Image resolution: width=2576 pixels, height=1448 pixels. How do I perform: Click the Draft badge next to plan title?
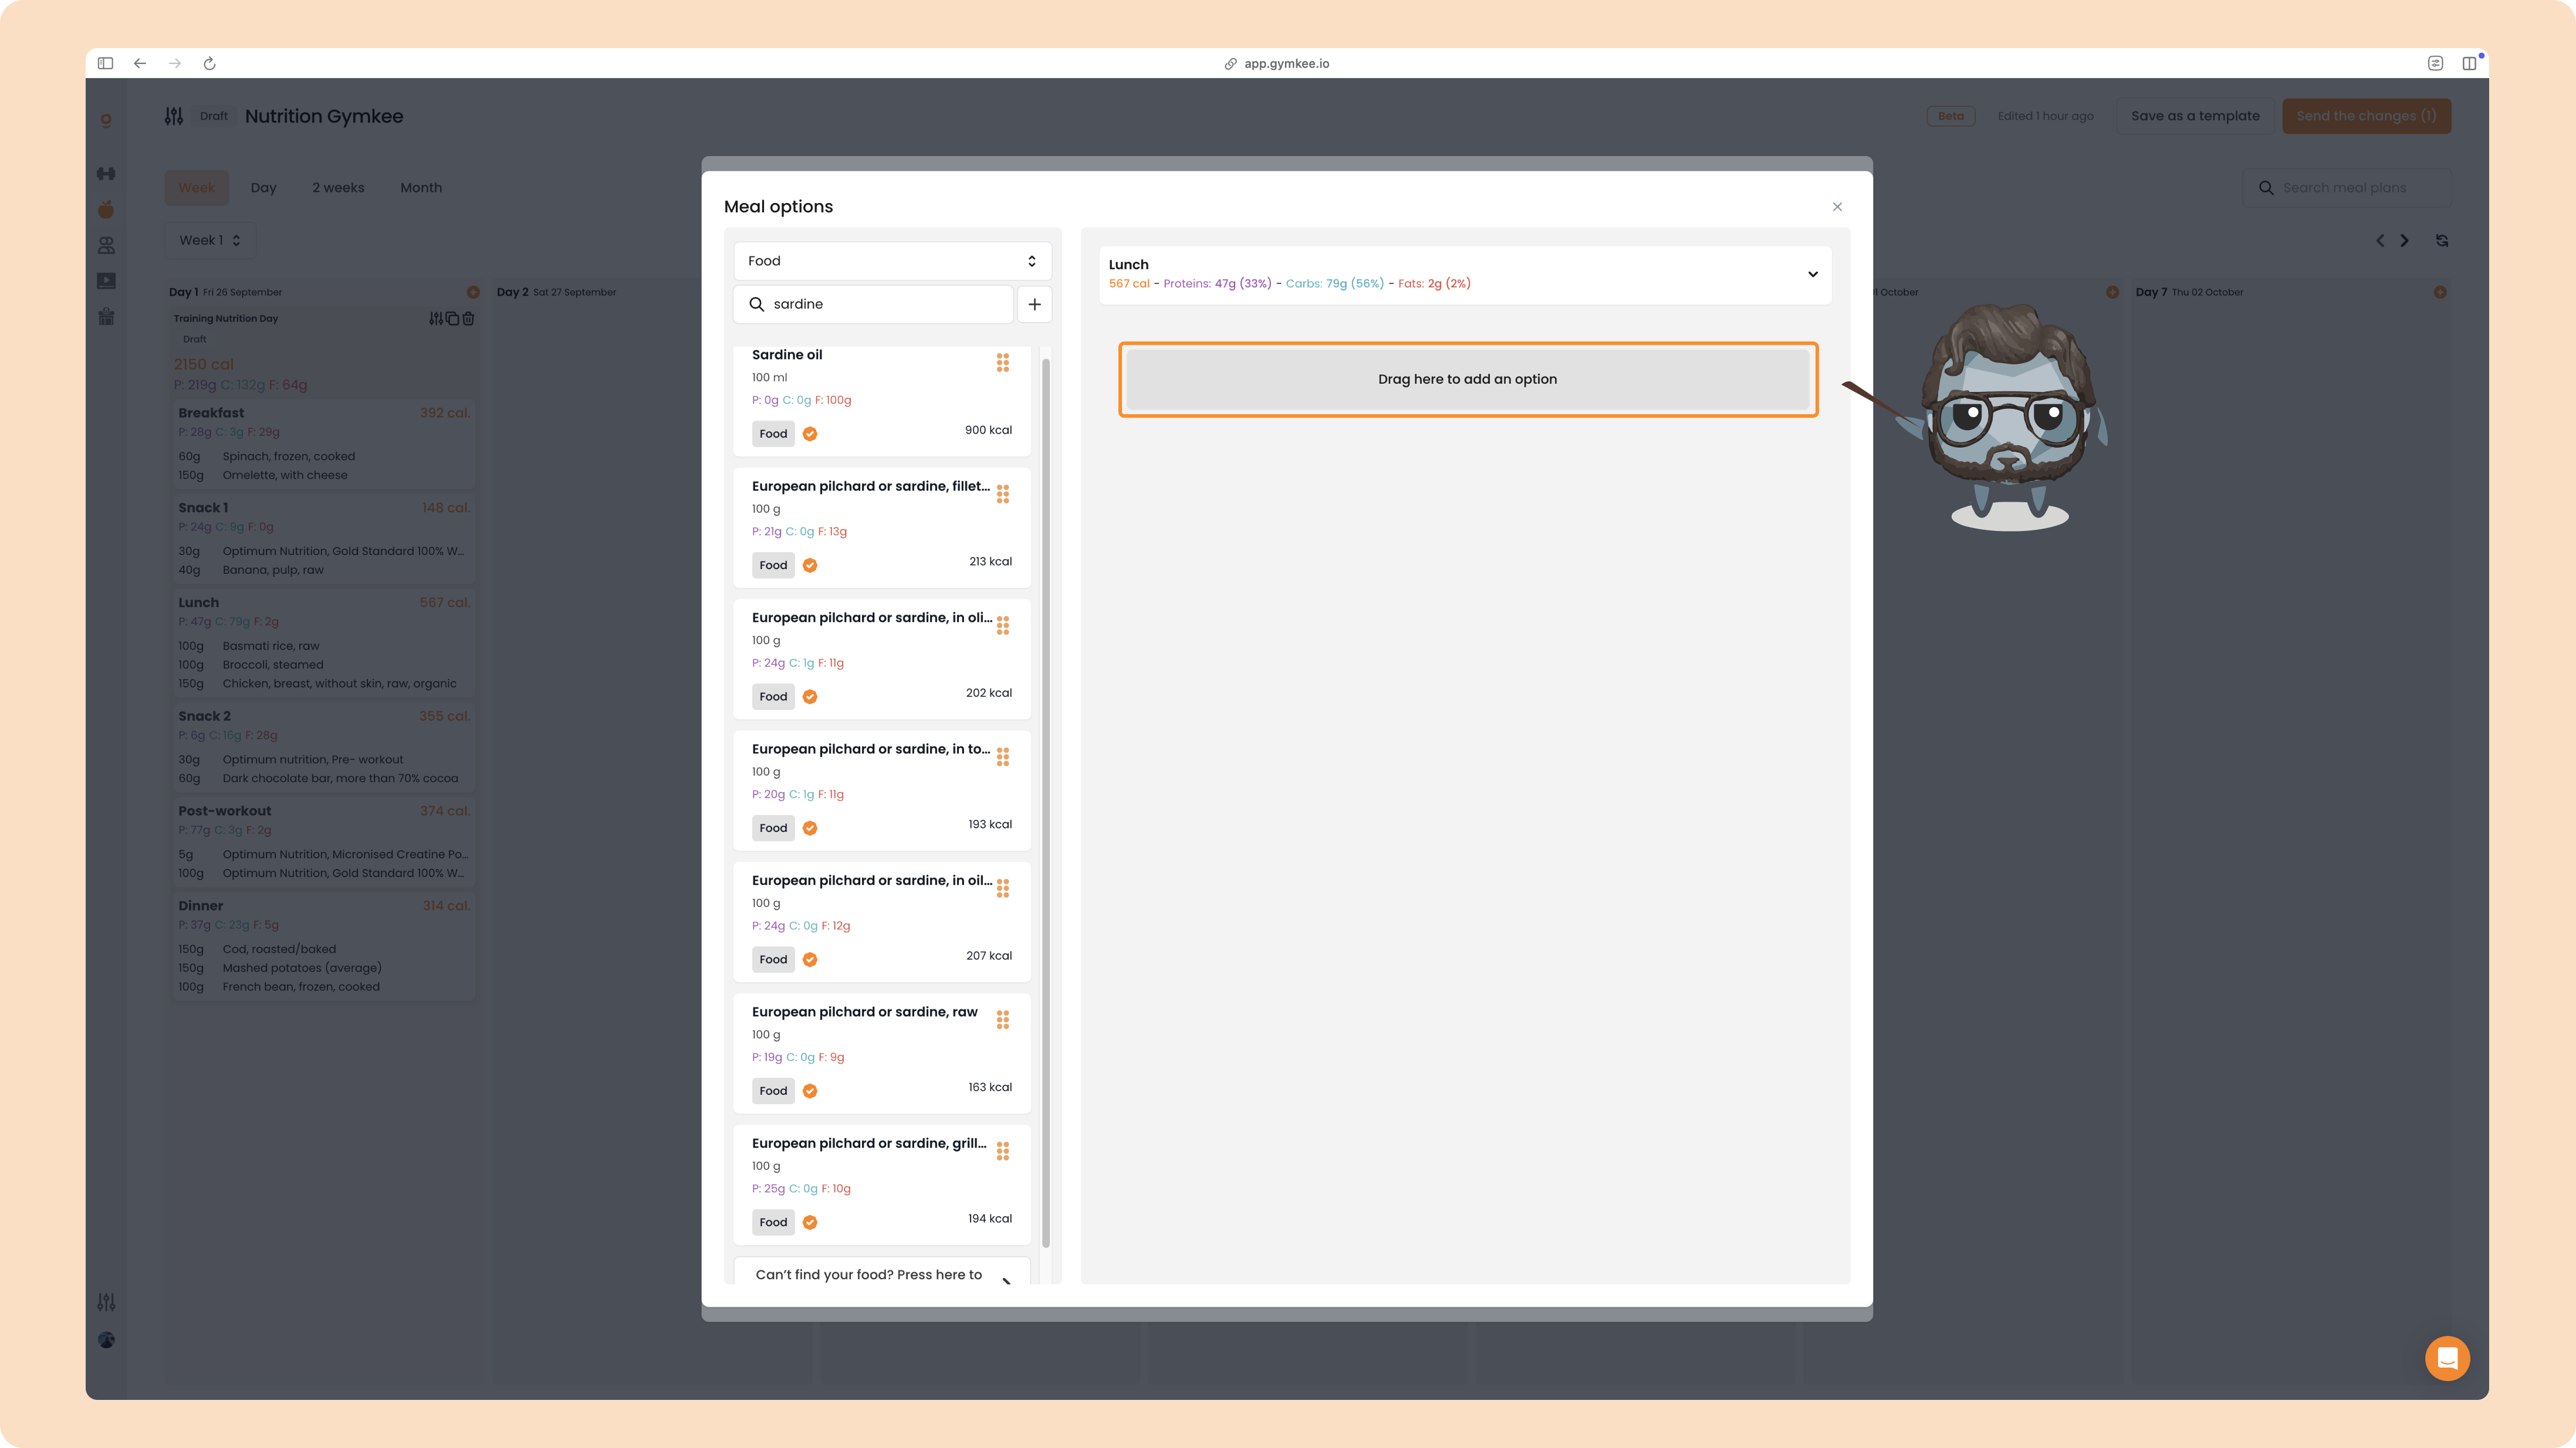[214, 116]
